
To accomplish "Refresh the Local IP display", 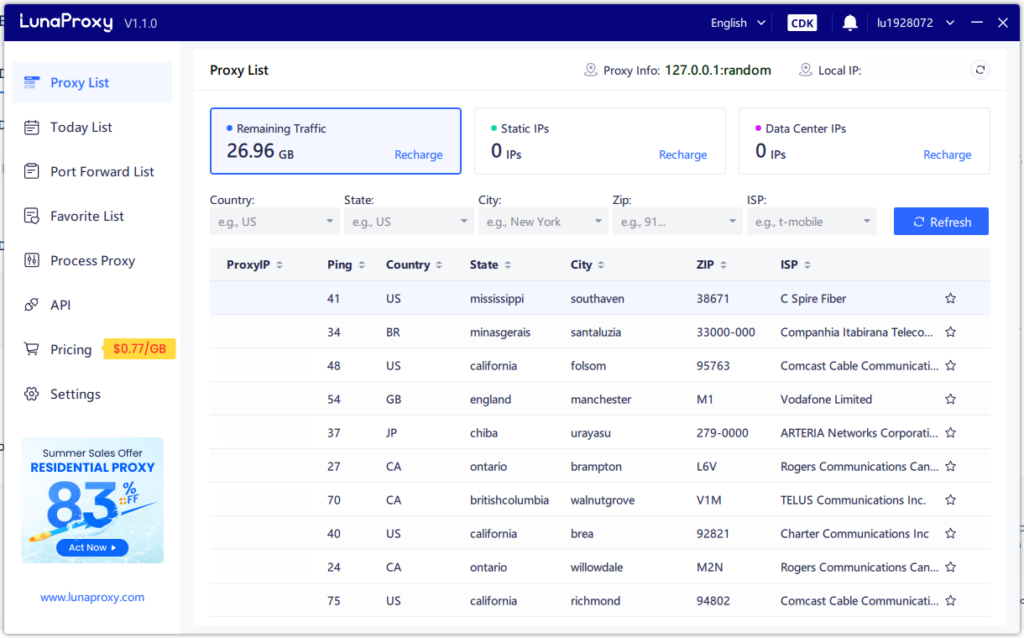I will pyautogui.click(x=980, y=70).
